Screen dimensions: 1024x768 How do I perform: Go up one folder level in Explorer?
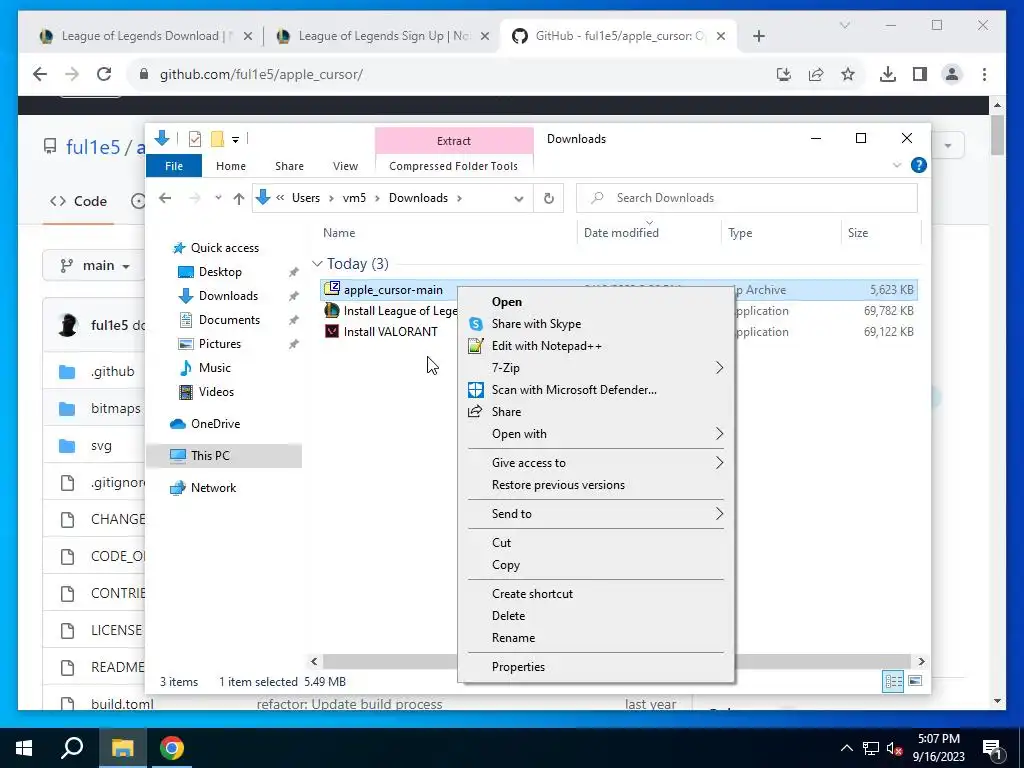click(238, 199)
